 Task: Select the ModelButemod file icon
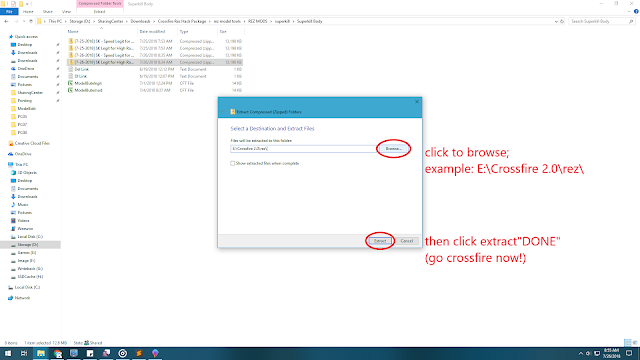coord(70,90)
